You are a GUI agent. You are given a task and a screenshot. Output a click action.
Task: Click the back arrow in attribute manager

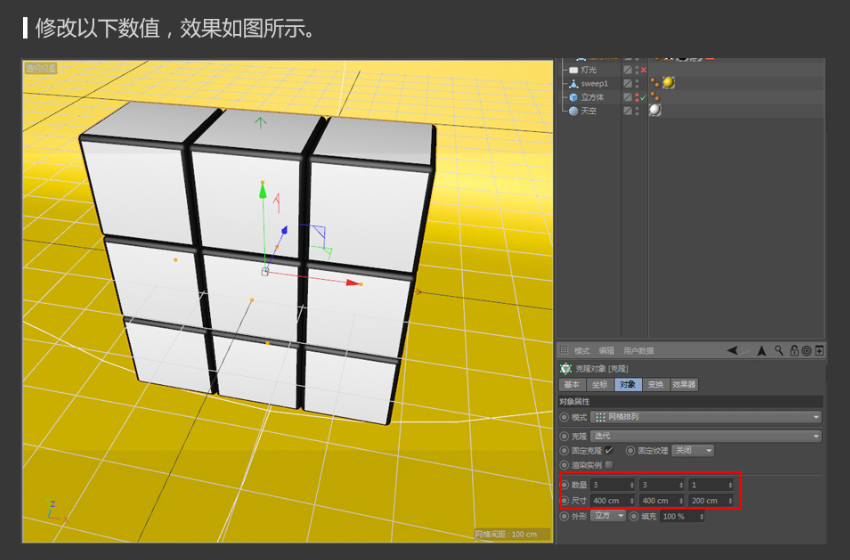tap(733, 351)
